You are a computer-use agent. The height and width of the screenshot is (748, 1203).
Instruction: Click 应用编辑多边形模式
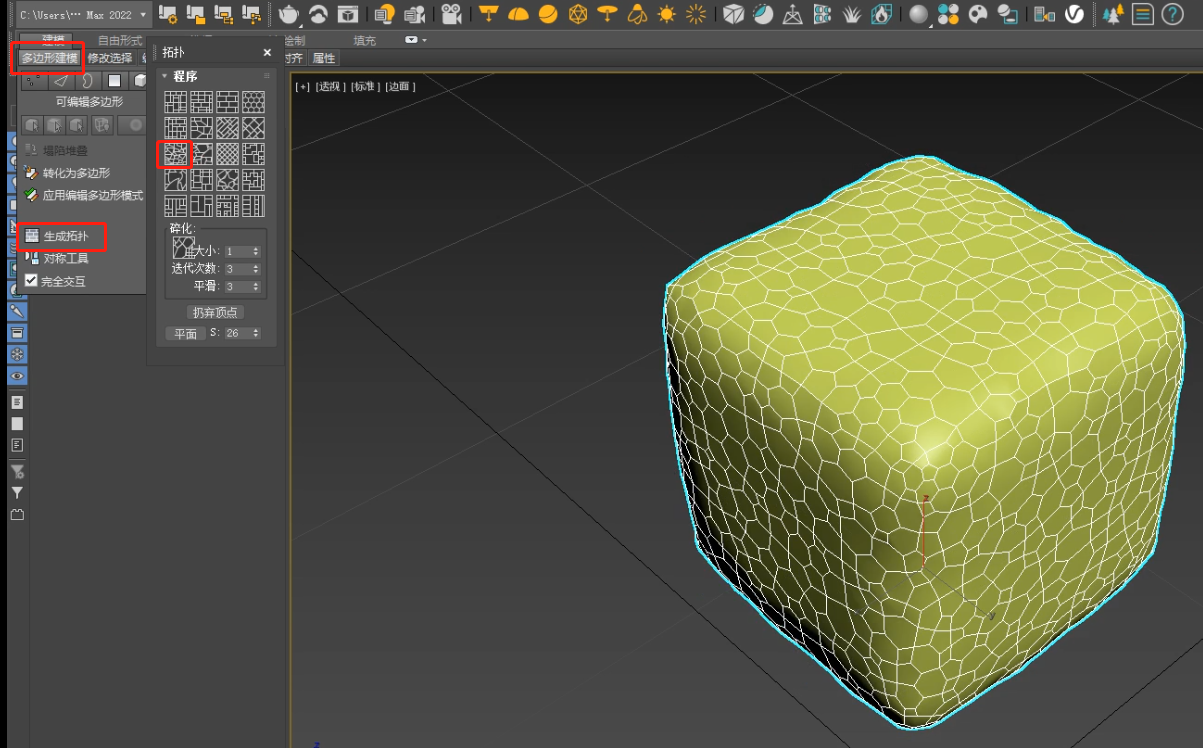tap(84, 195)
